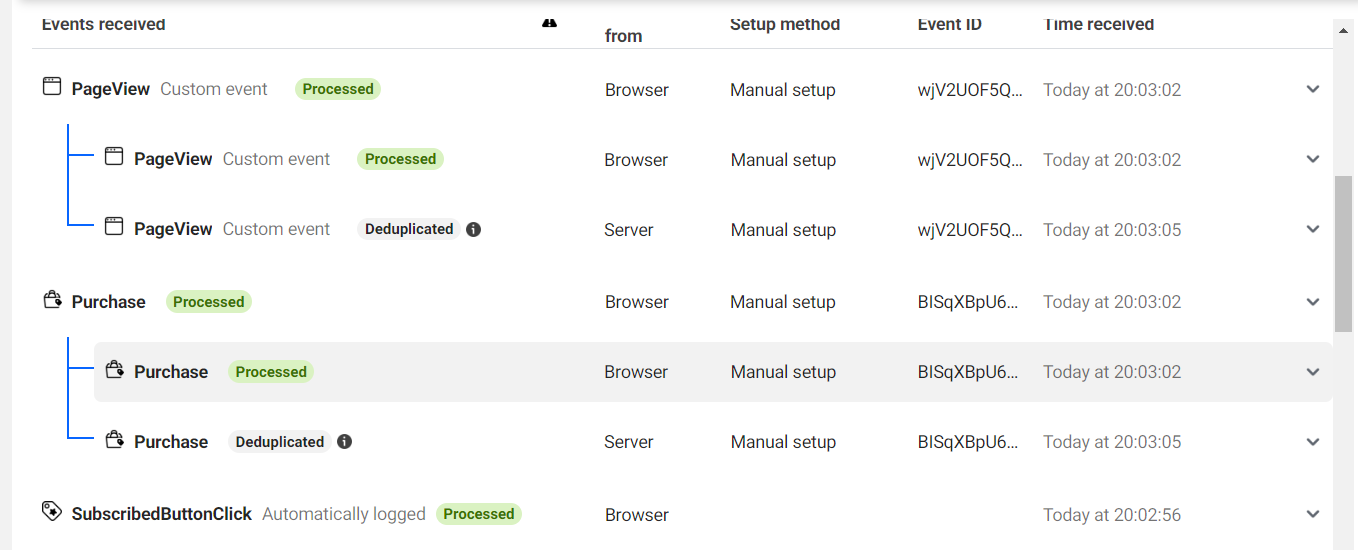Viewport: 1358px width, 550px height.
Task: Click the top-level PageView browser window icon
Action: point(52,87)
